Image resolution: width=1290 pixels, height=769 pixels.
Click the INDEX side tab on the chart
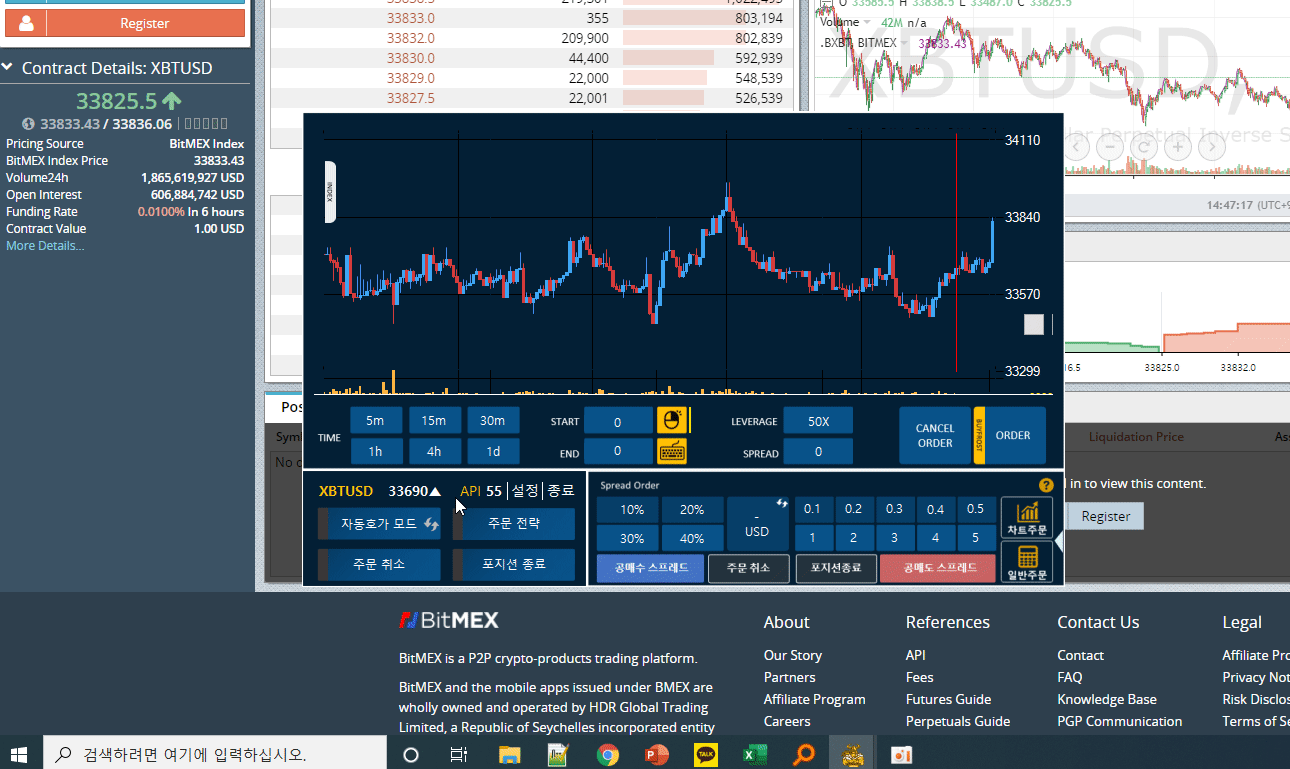tap(330, 191)
